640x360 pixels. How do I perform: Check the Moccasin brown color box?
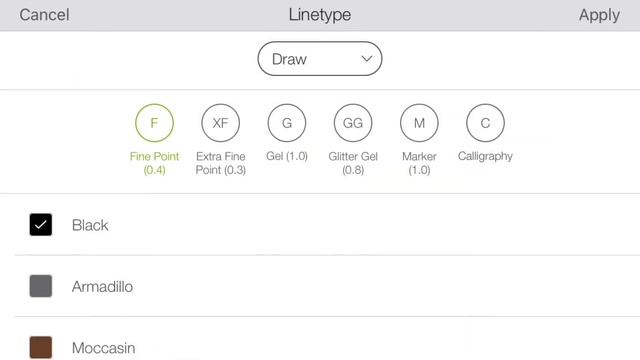(x=41, y=347)
